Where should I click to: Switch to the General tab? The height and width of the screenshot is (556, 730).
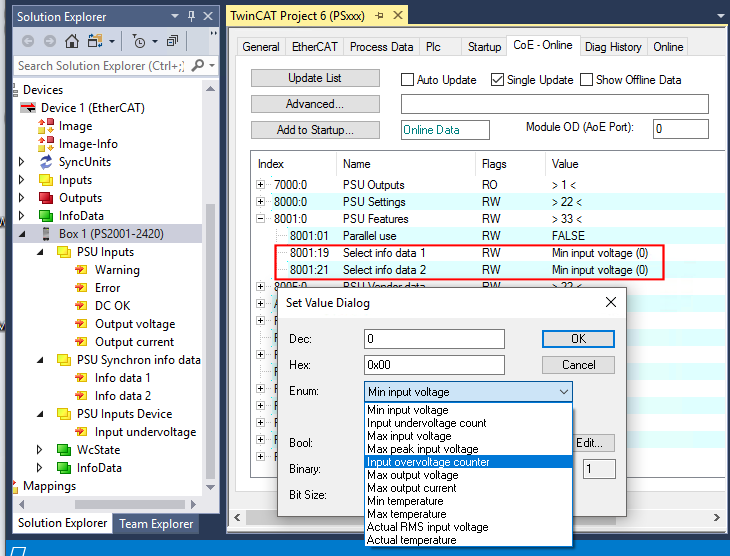(x=261, y=47)
